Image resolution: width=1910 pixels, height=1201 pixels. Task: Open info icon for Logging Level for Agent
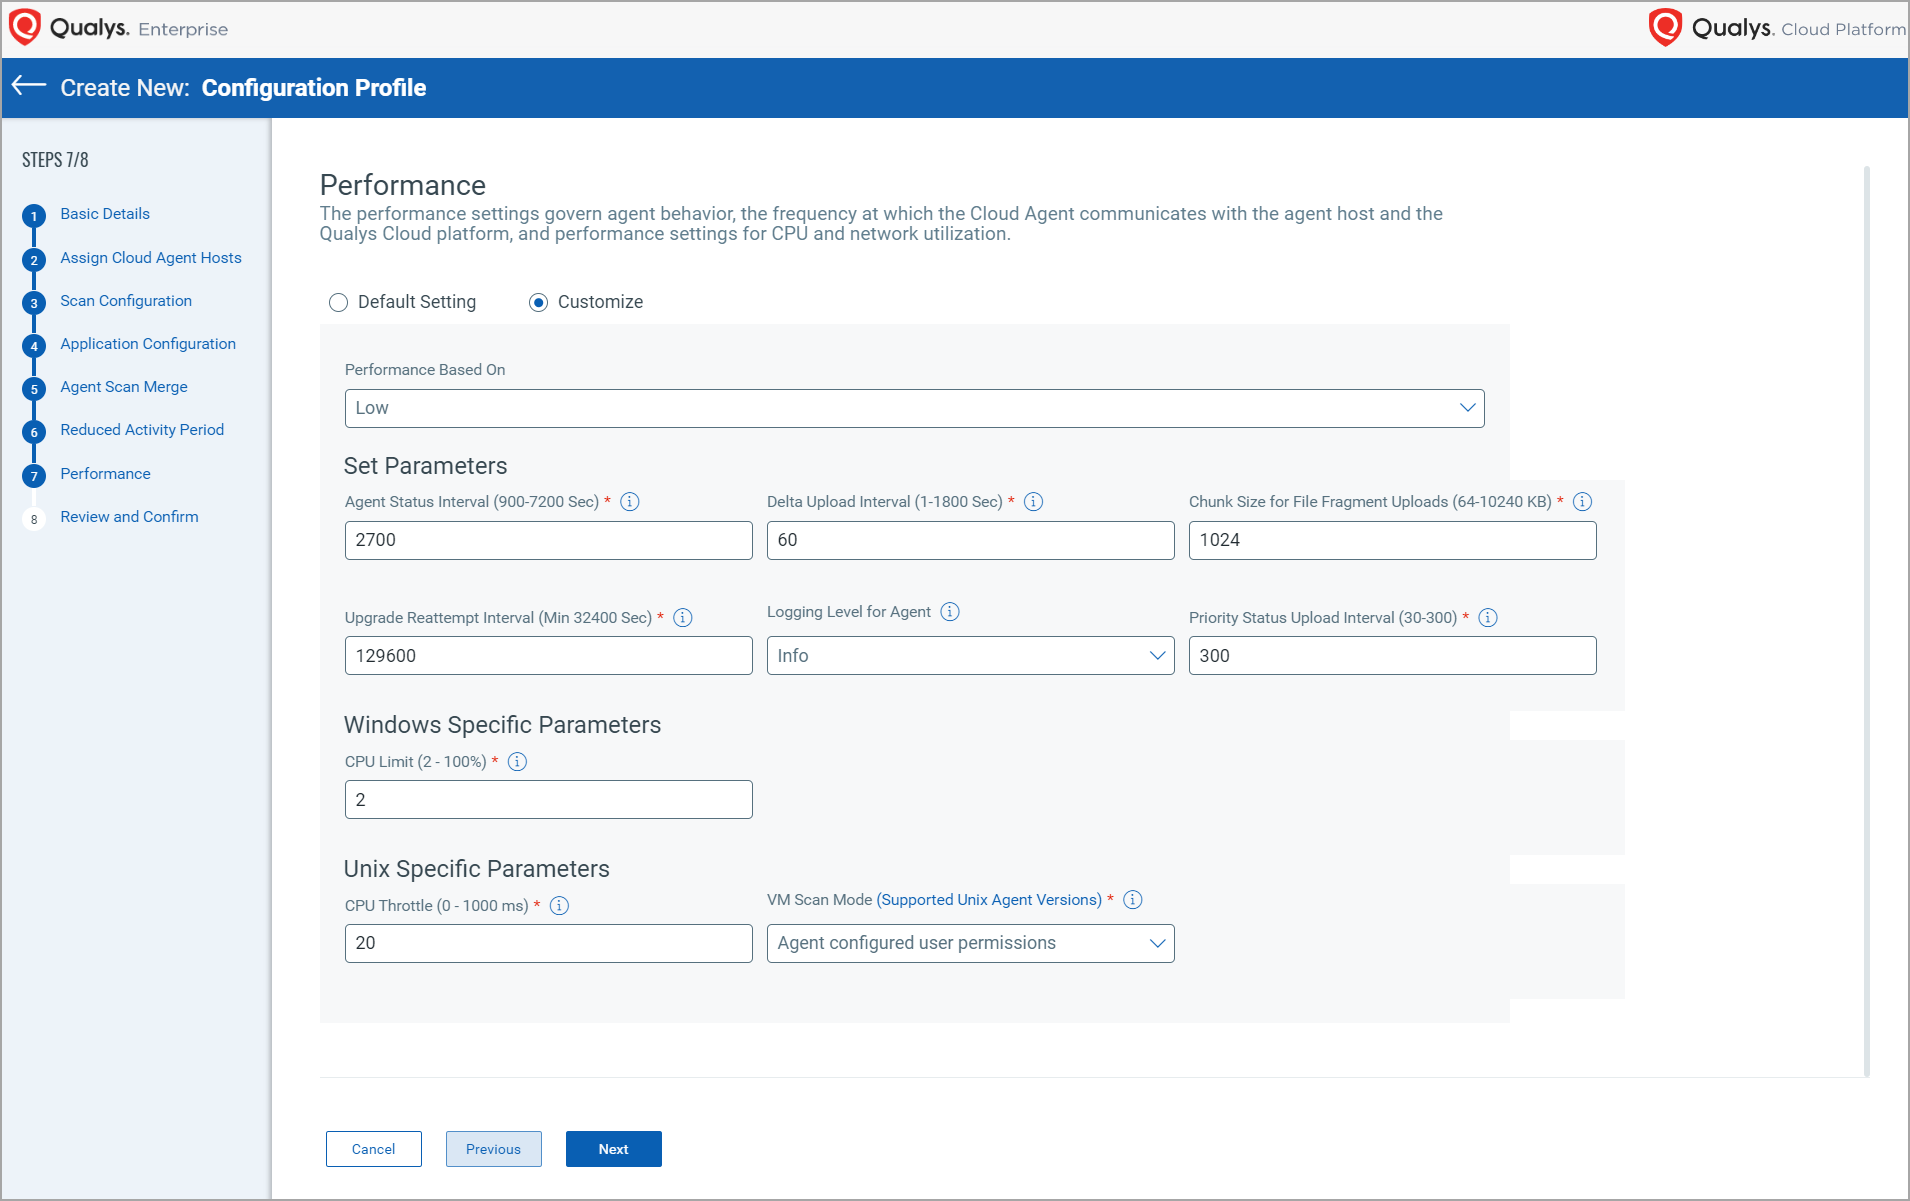[950, 612]
